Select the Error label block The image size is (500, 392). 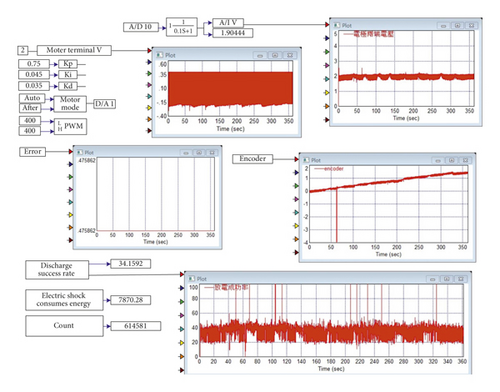pos(32,152)
